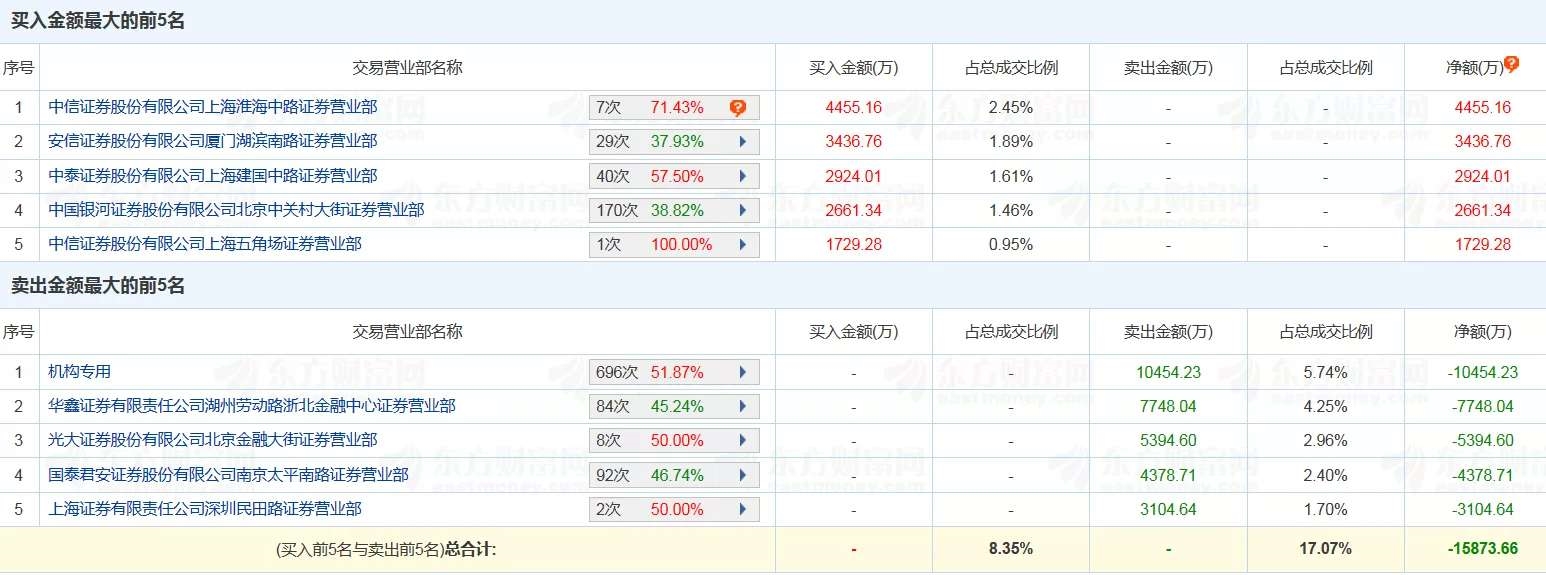Open 中信证券上海淮海中路证券营业部 link
Viewport: 1546px width, 575px height.
[213, 107]
